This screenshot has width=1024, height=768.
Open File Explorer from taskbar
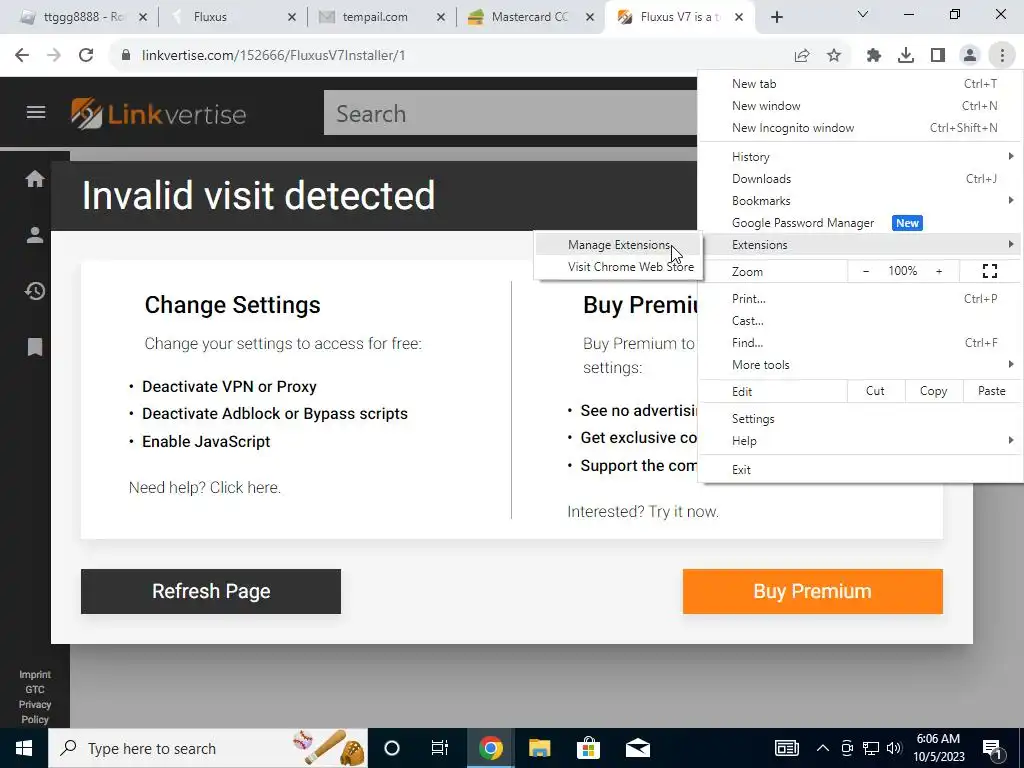point(539,748)
